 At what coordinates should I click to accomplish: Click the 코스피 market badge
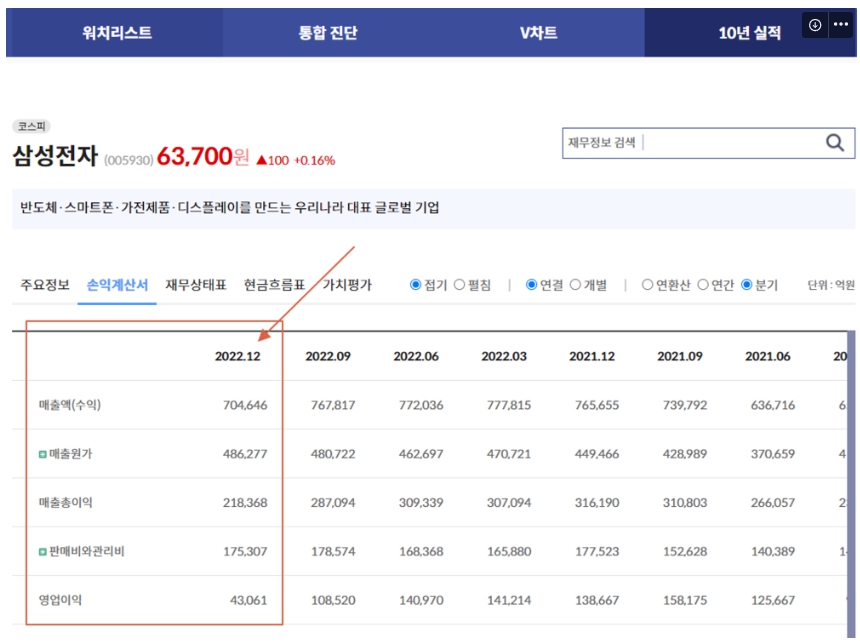[x=31, y=127]
